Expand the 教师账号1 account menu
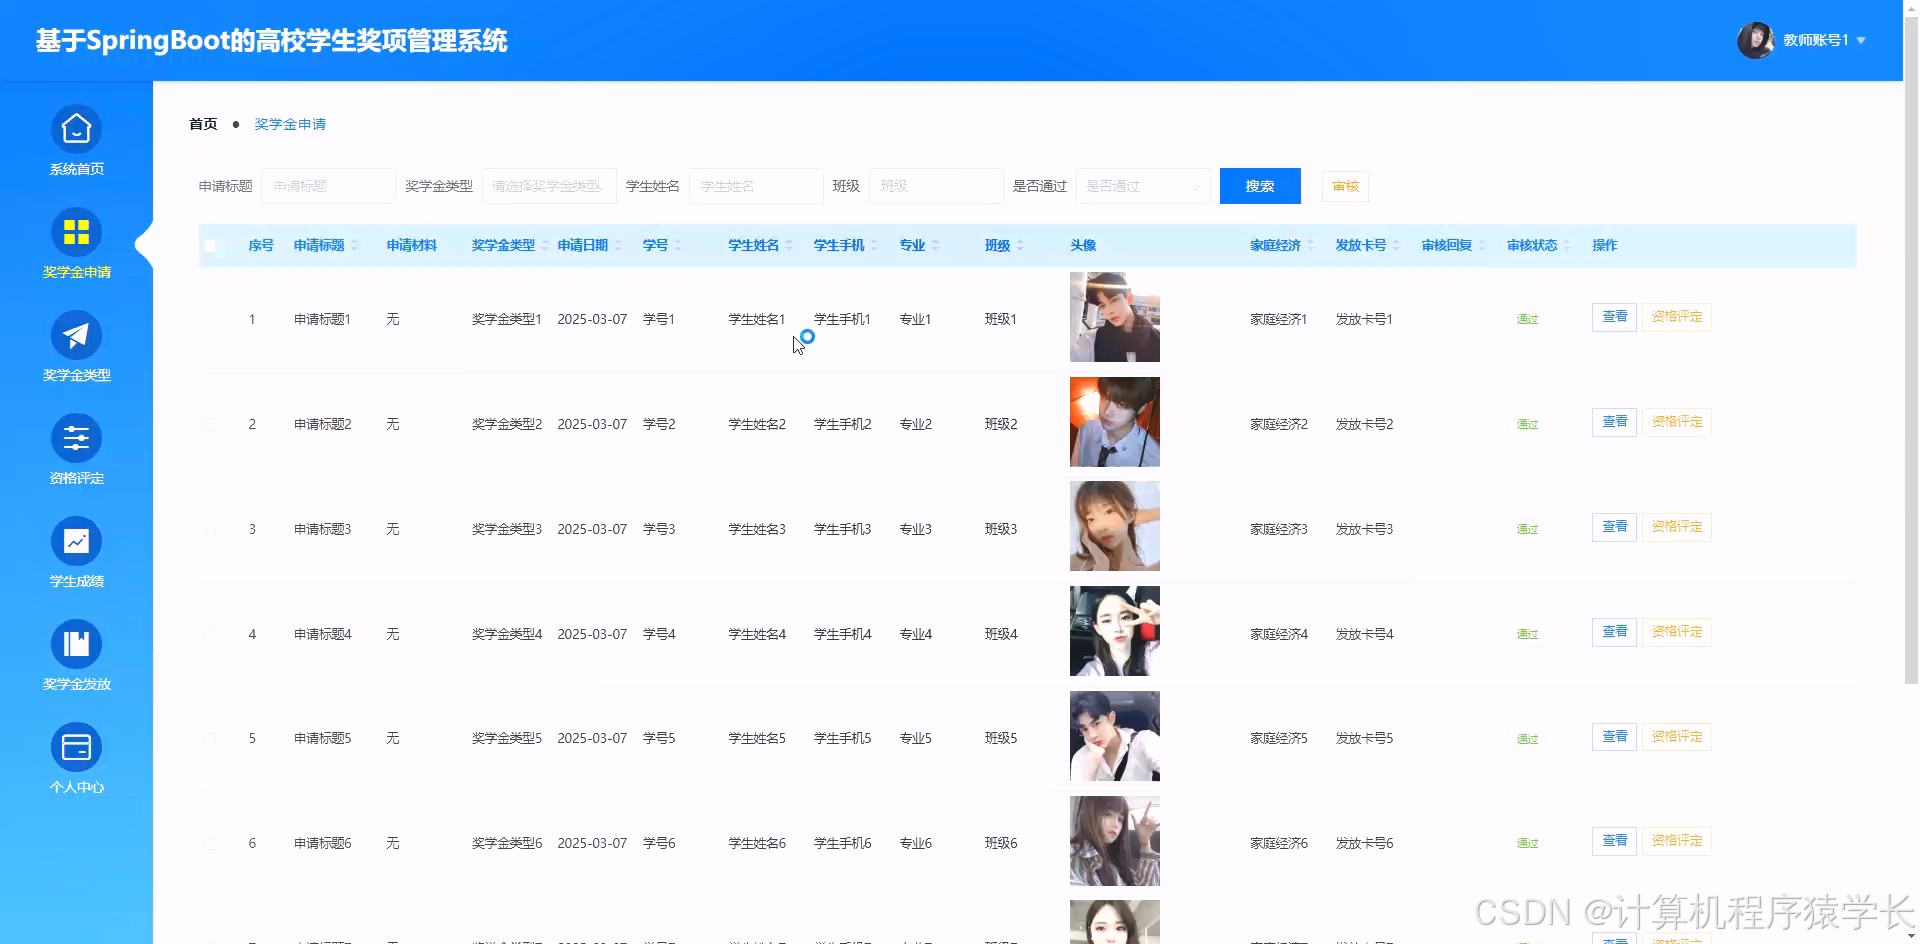The height and width of the screenshot is (944, 1920). pos(1816,40)
